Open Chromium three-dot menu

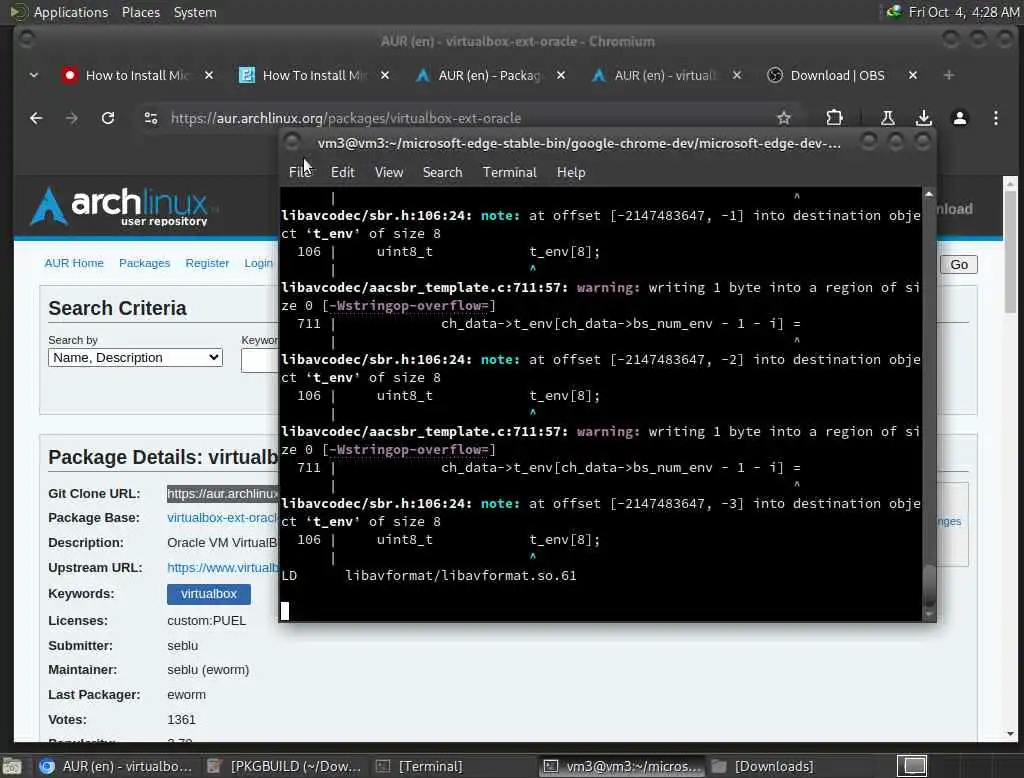[995, 118]
